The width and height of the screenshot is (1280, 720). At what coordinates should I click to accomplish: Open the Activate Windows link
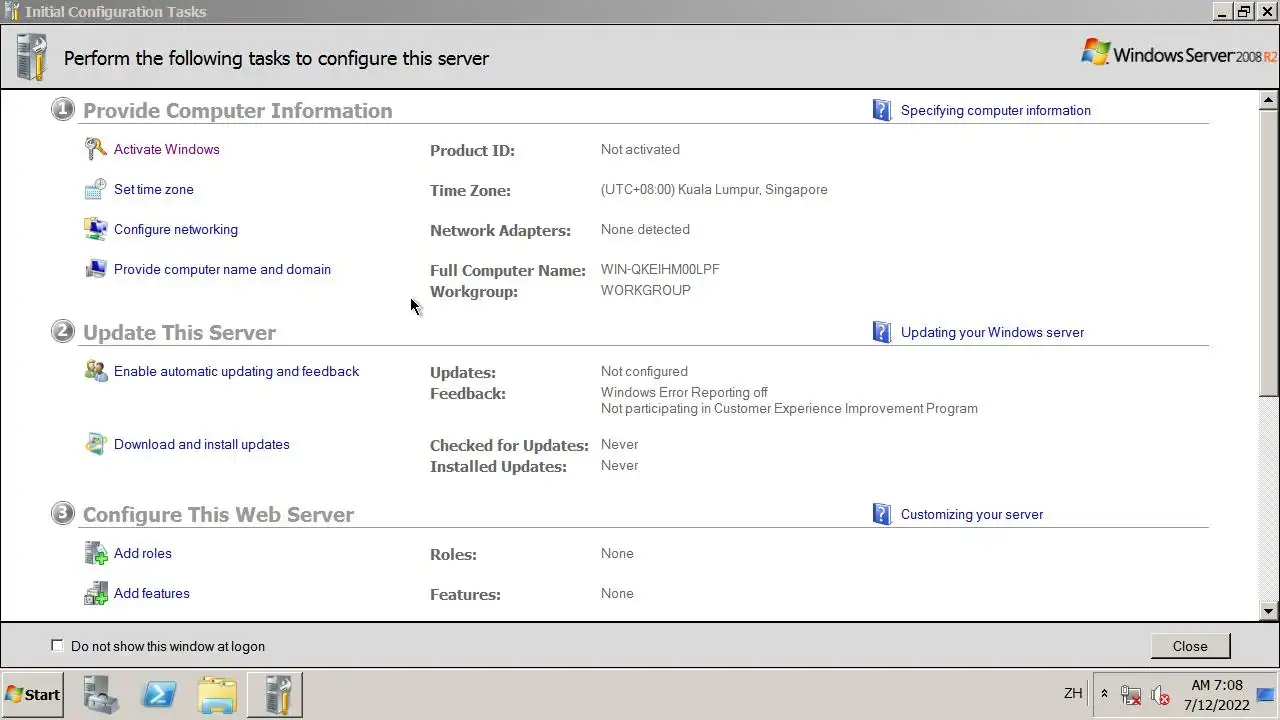pos(166,149)
